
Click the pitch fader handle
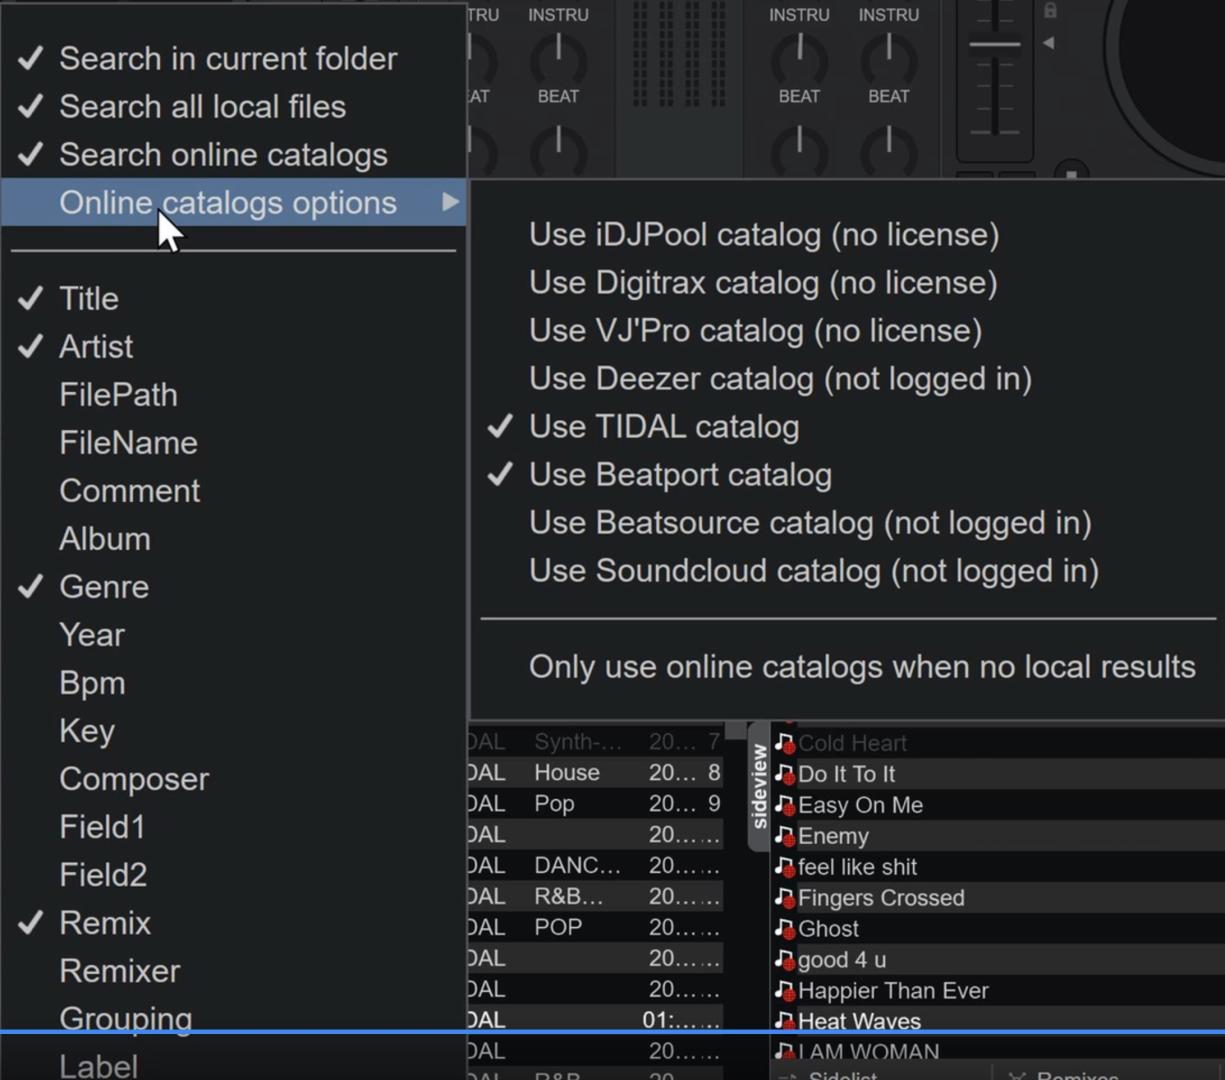[x=995, y=44]
